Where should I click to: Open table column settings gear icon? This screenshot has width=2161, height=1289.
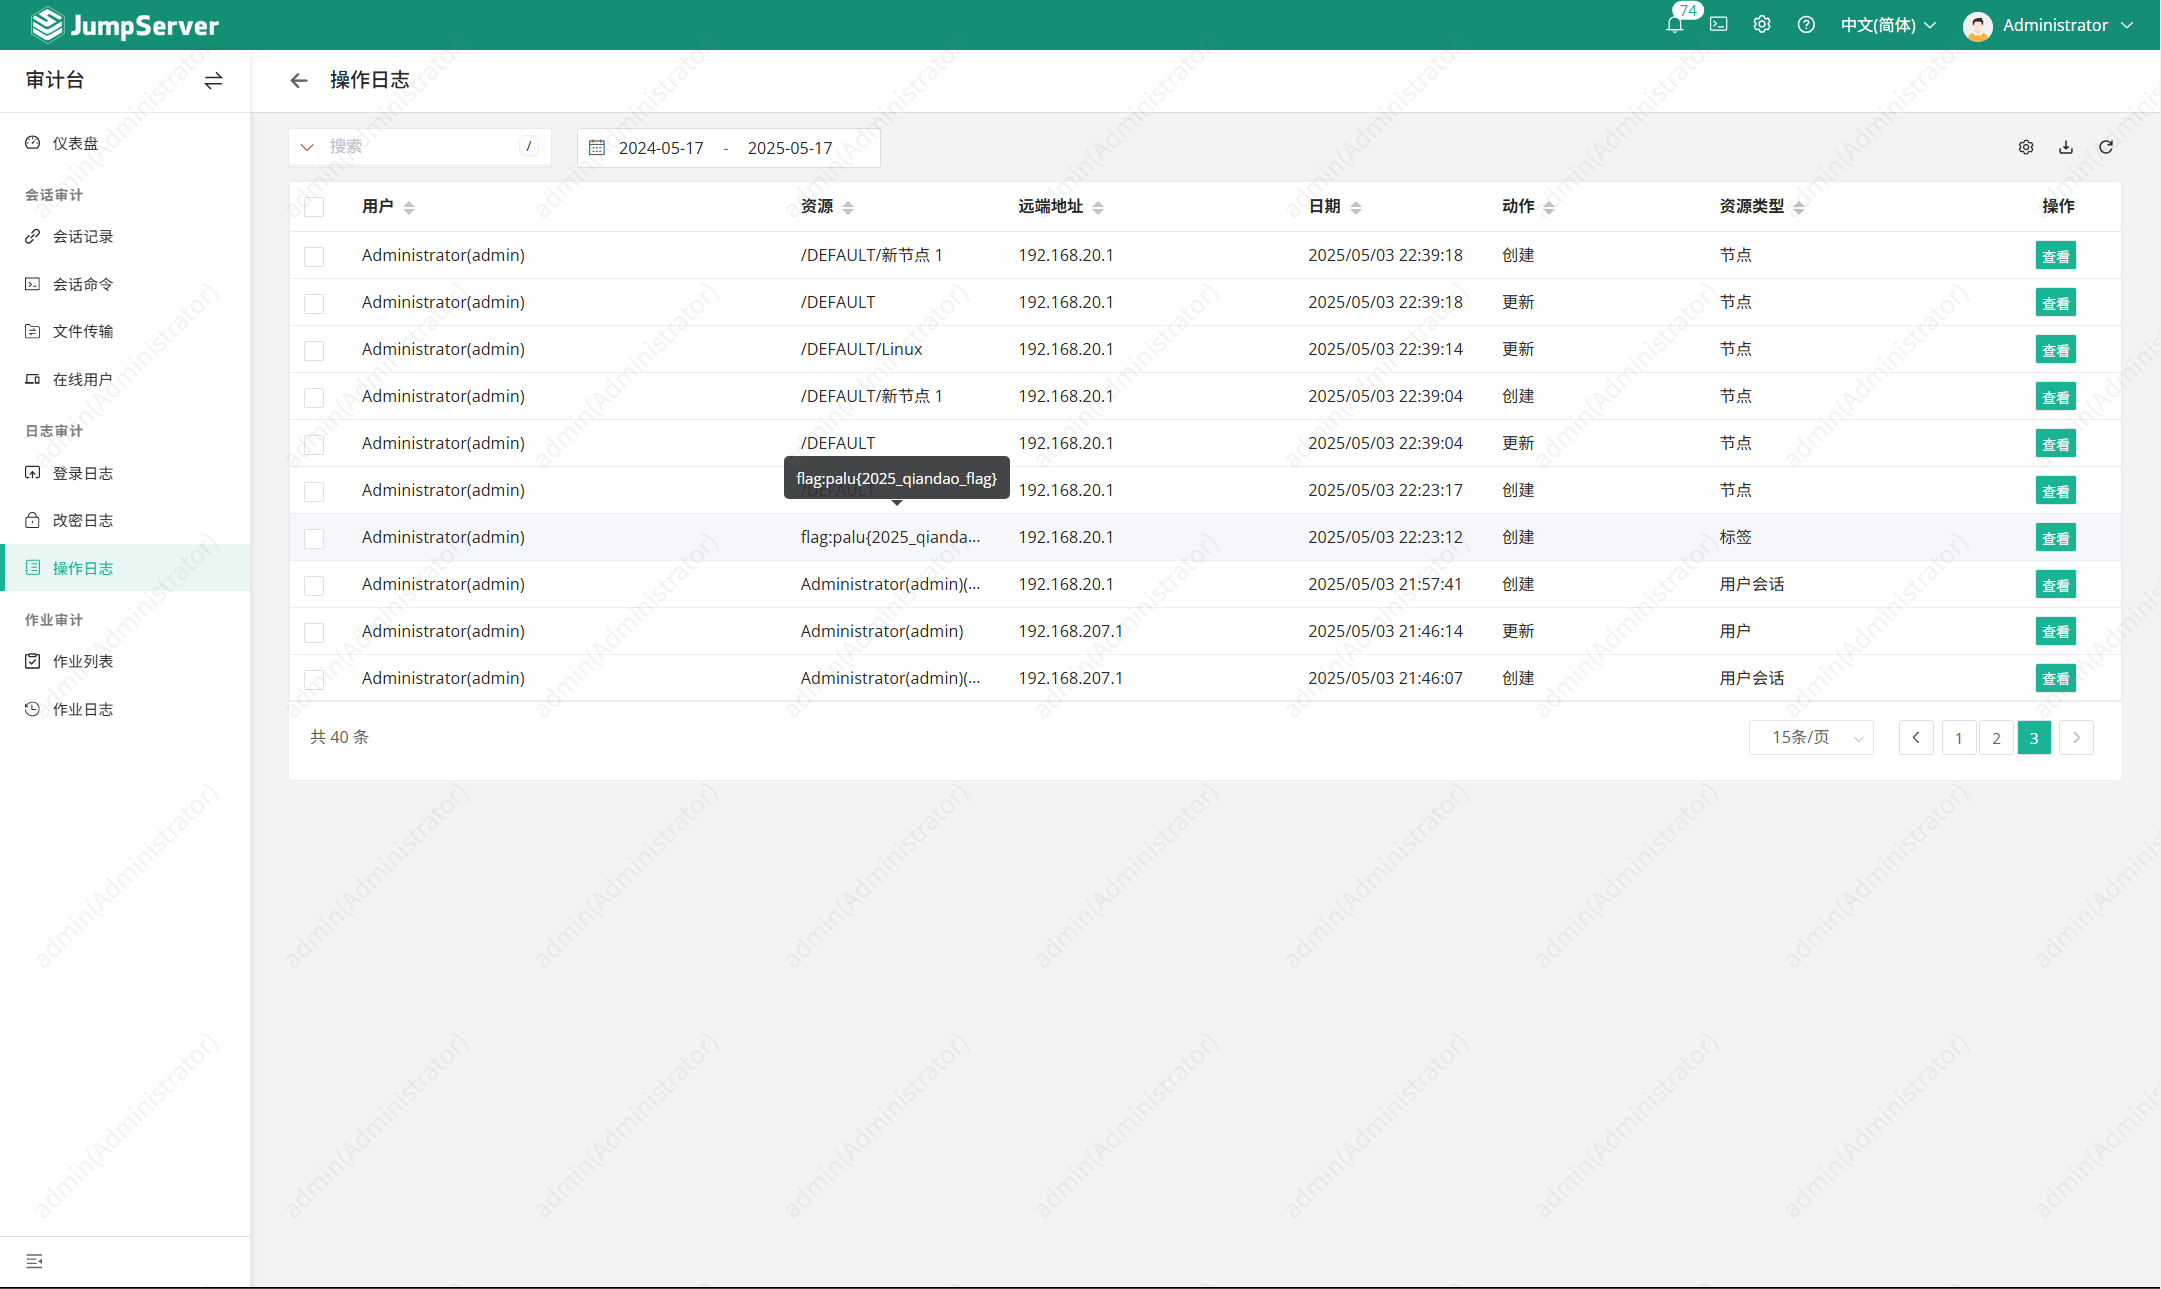(x=2026, y=147)
